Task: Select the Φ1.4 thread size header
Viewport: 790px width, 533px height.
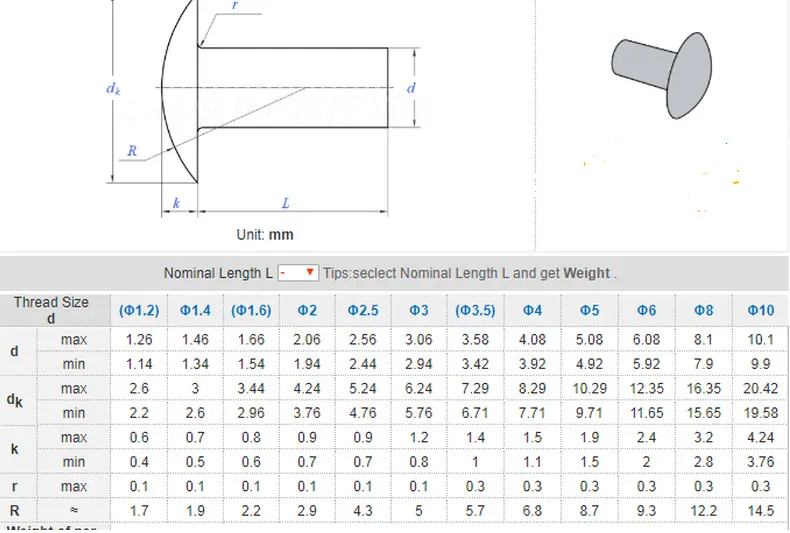Action: click(195, 310)
